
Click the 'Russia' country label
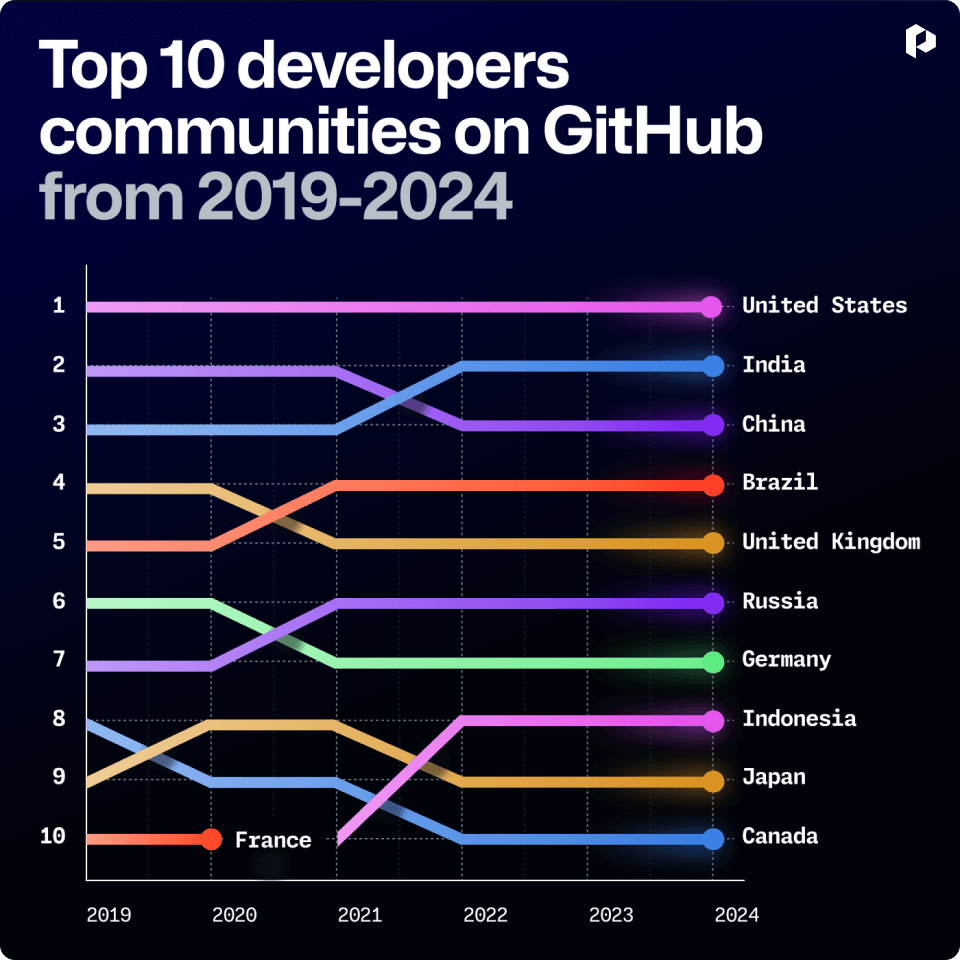point(780,601)
